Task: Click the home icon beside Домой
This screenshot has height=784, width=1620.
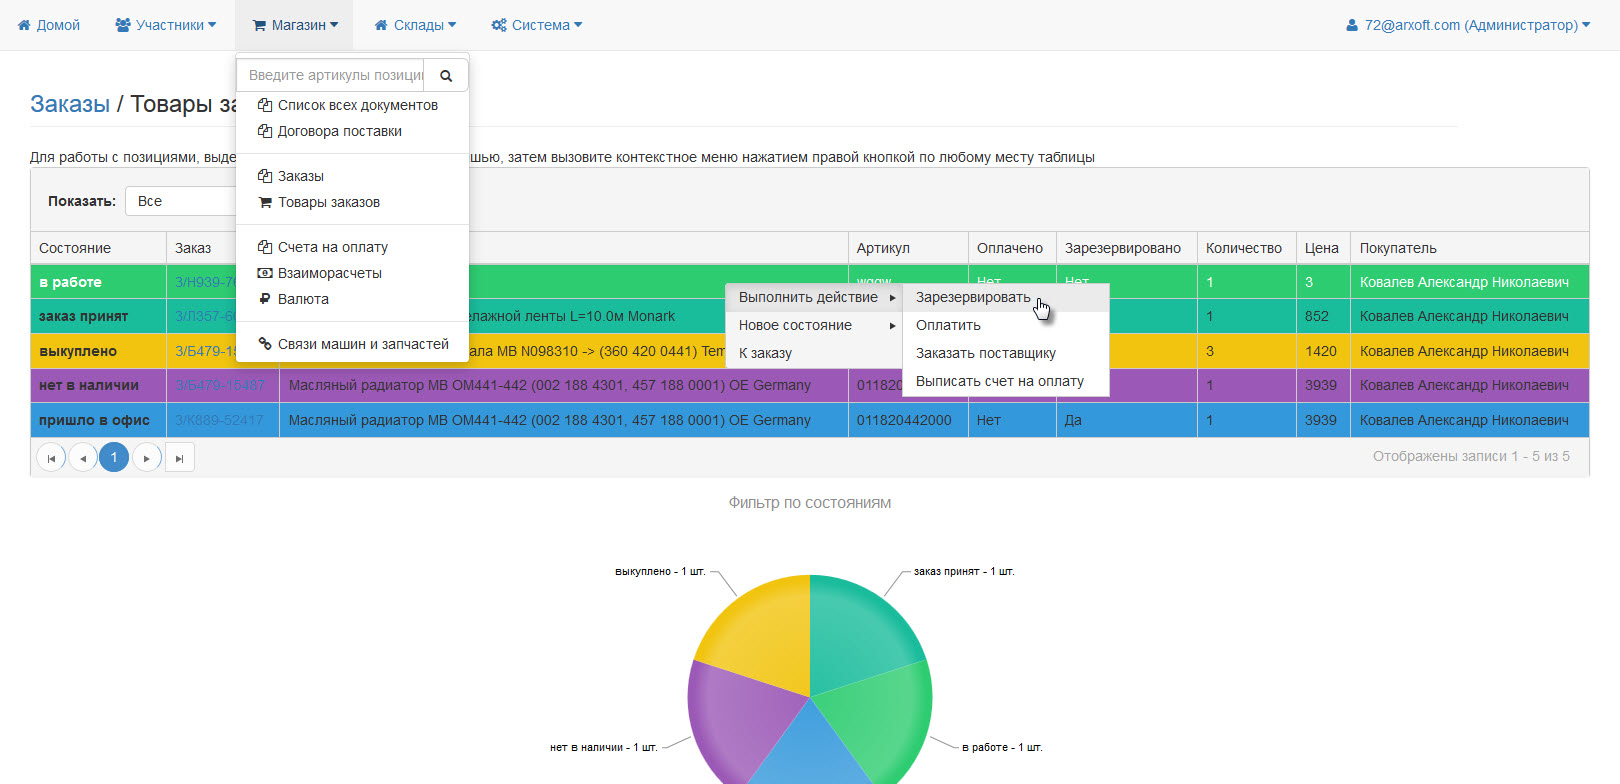Action: tap(24, 25)
